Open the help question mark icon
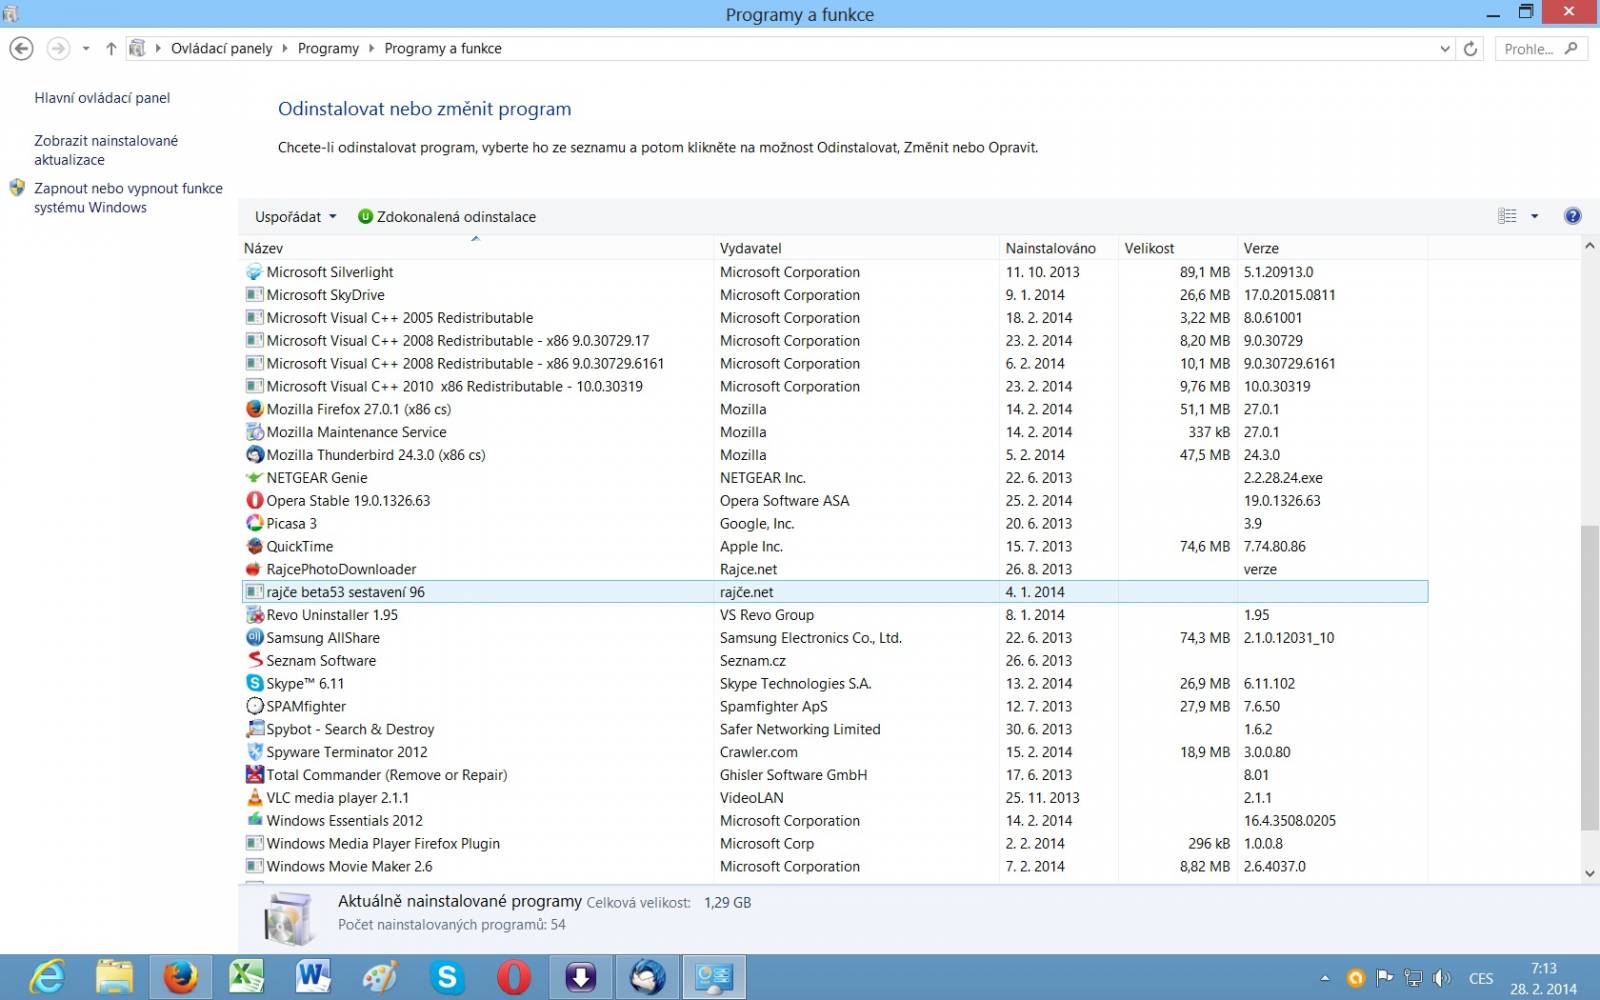This screenshot has height=1000, width=1600. pyautogui.click(x=1572, y=216)
